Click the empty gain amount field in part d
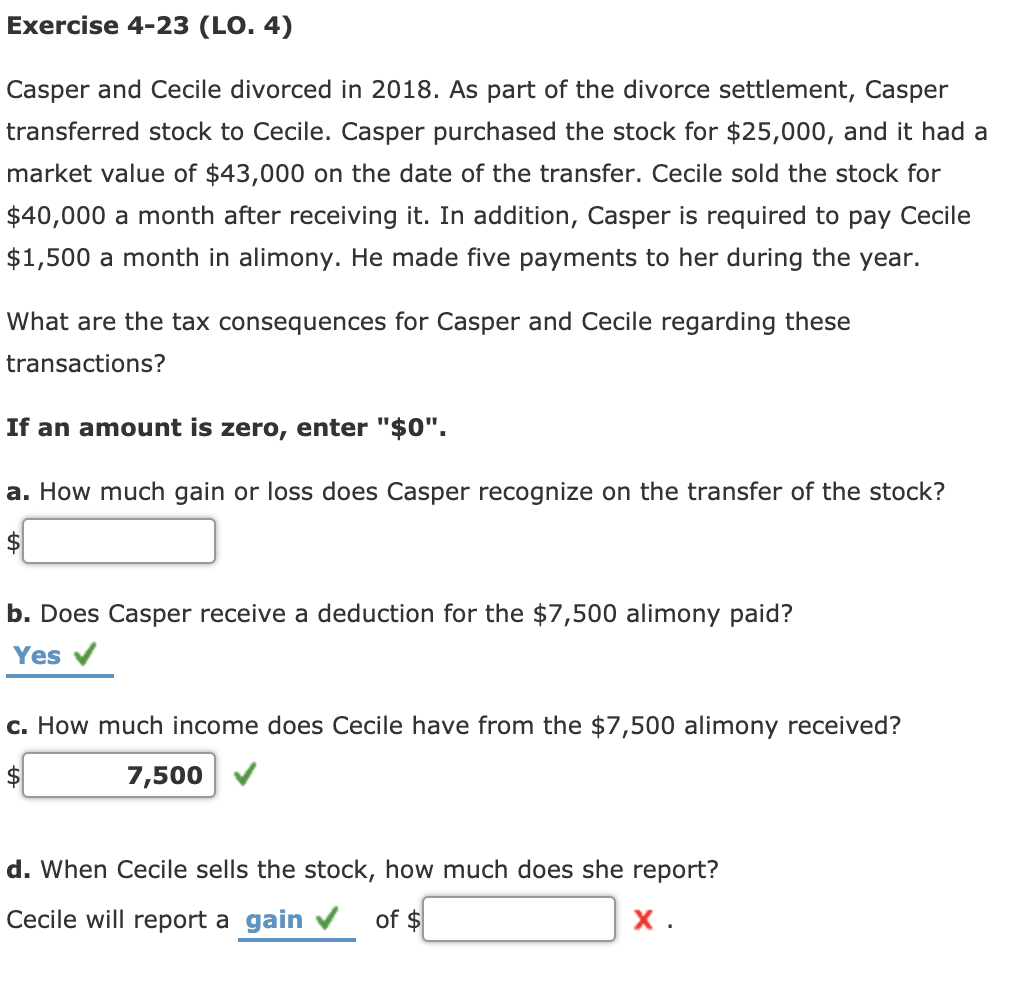The height and width of the screenshot is (988, 1030). tap(520, 918)
